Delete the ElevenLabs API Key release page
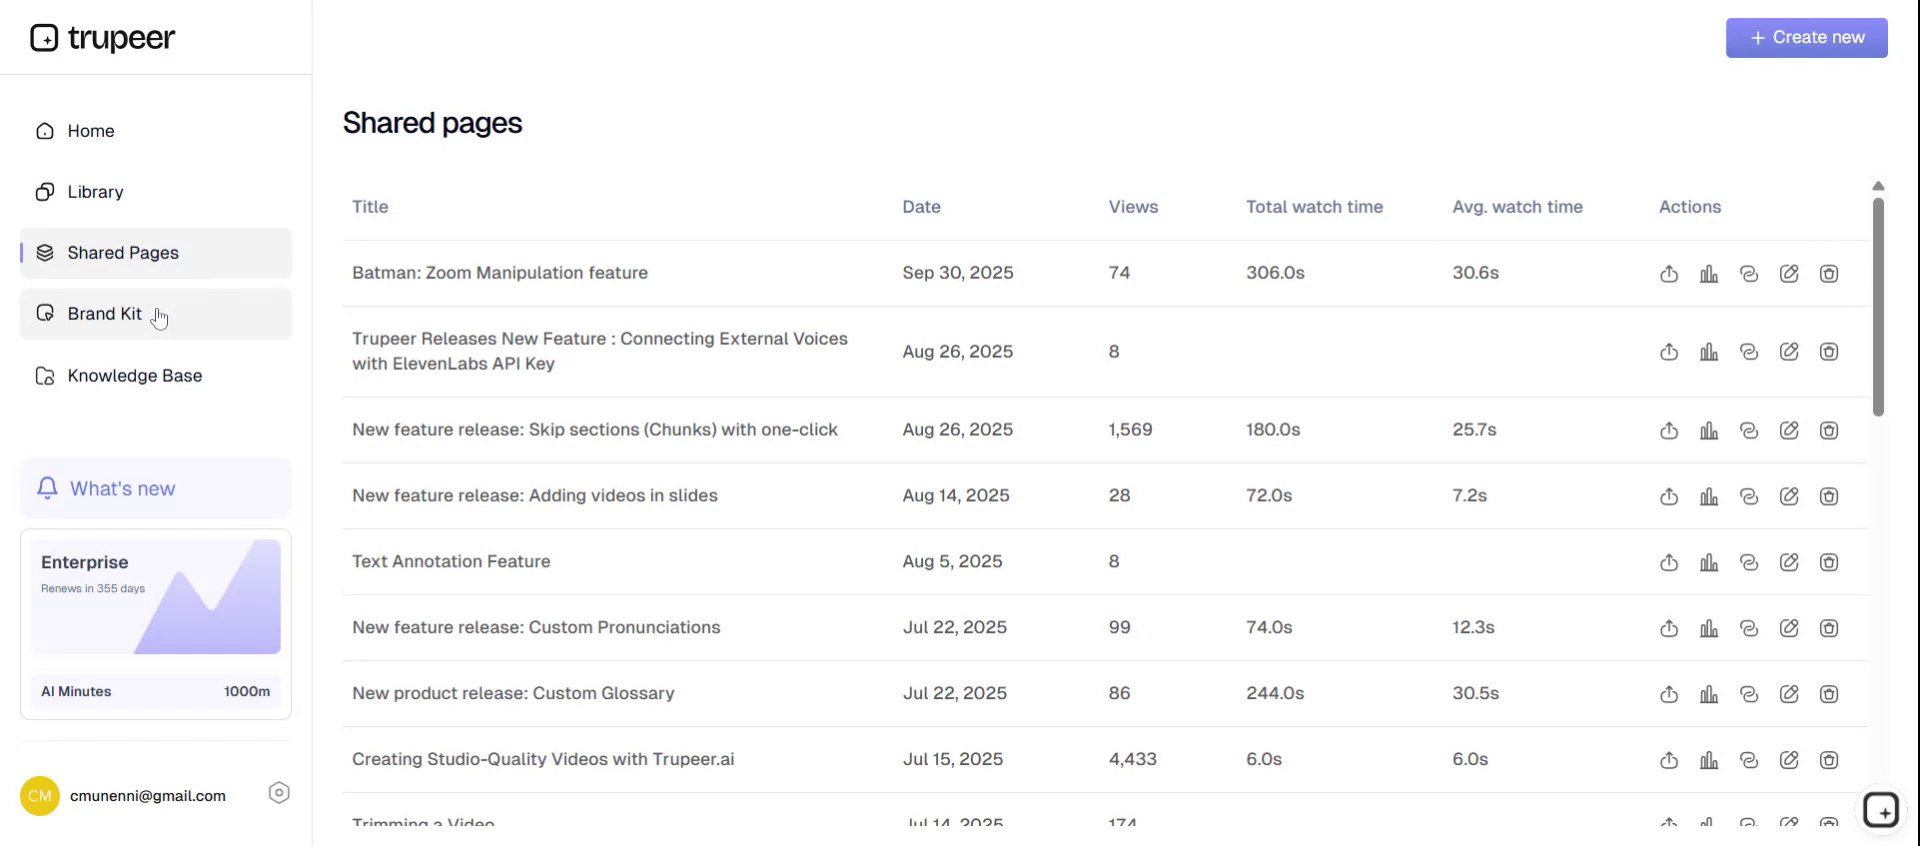Screen dimensions: 1920x846 pos(1829,351)
